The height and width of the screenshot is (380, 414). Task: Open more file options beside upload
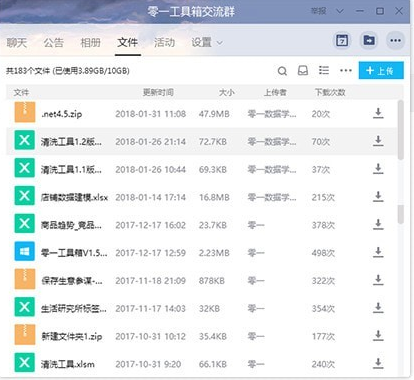(x=346, y=70)
